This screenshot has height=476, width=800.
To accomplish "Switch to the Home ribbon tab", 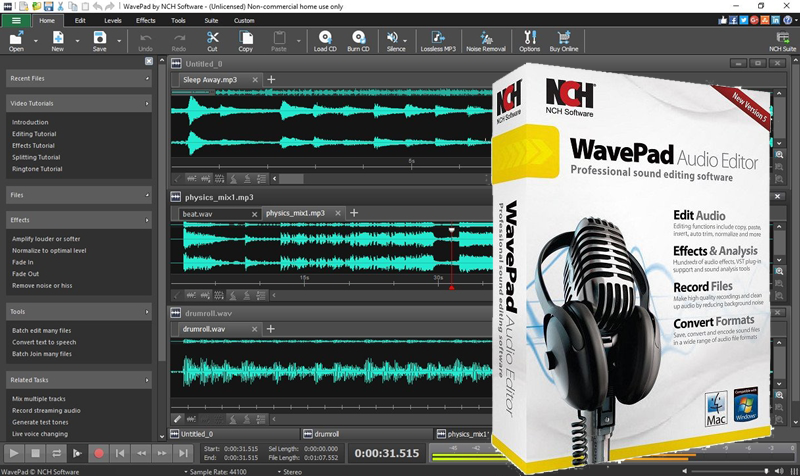I will click(x=47, y=20).
